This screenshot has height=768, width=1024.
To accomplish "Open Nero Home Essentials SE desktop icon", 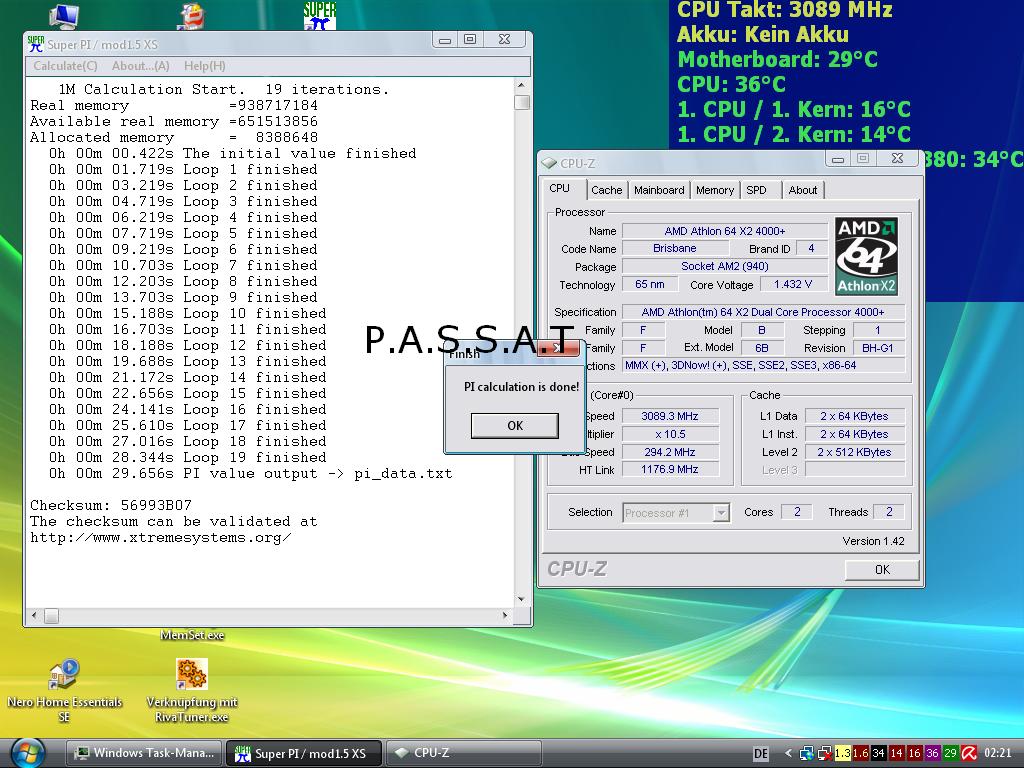I will coord(64,690).
